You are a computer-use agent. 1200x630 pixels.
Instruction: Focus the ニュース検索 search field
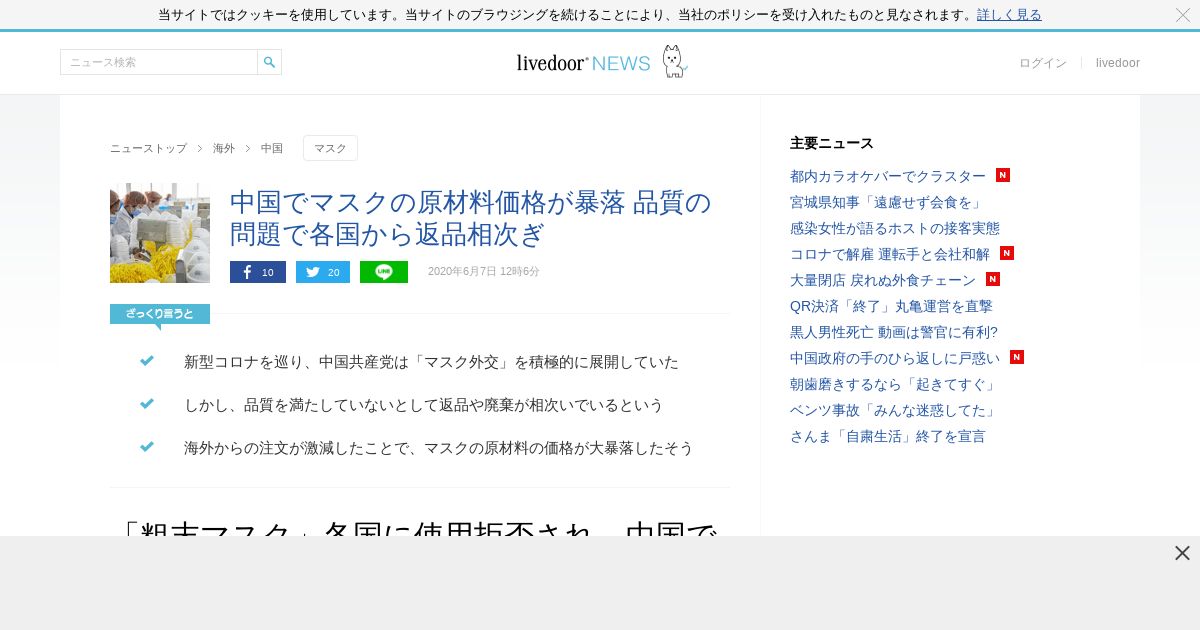click(159, 62)
